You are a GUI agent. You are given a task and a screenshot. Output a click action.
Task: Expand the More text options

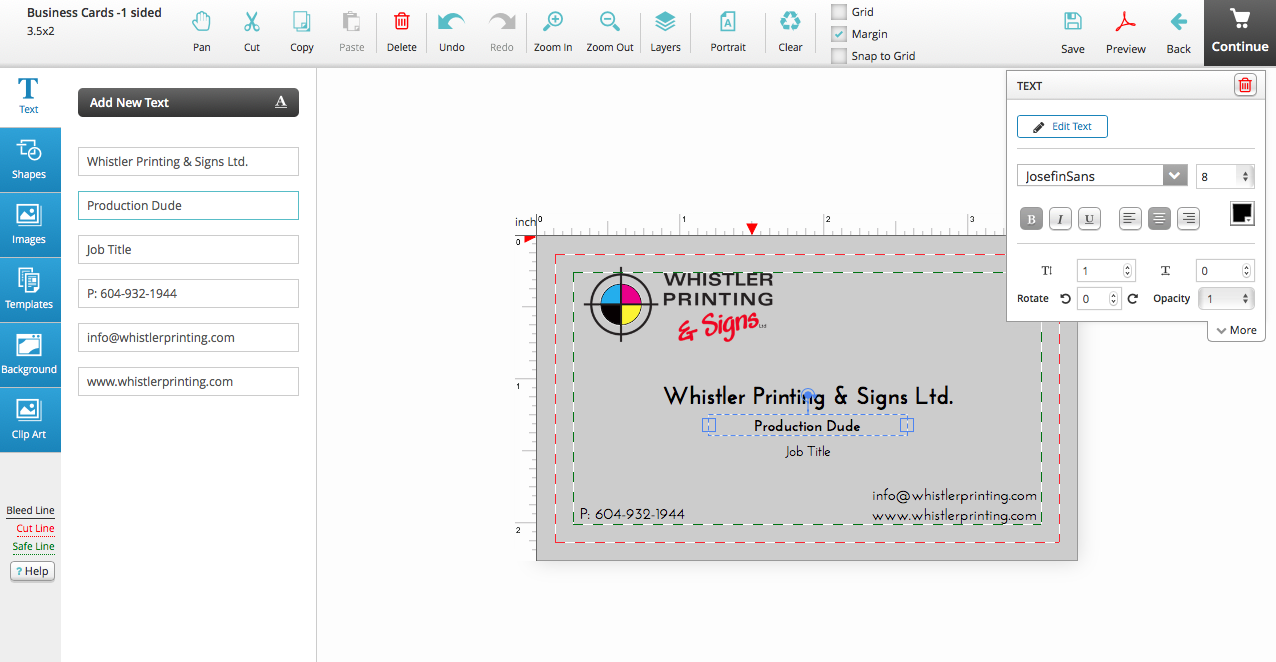[1235, 330]
